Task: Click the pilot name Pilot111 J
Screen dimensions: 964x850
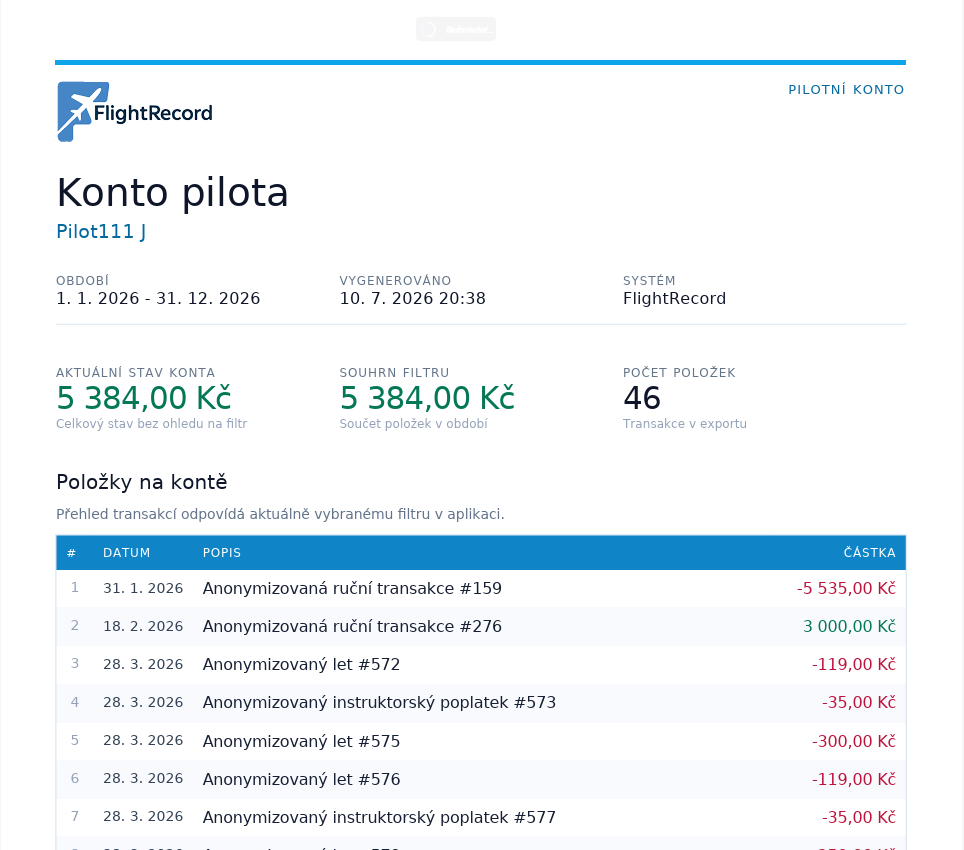Action: coord(101,232)
